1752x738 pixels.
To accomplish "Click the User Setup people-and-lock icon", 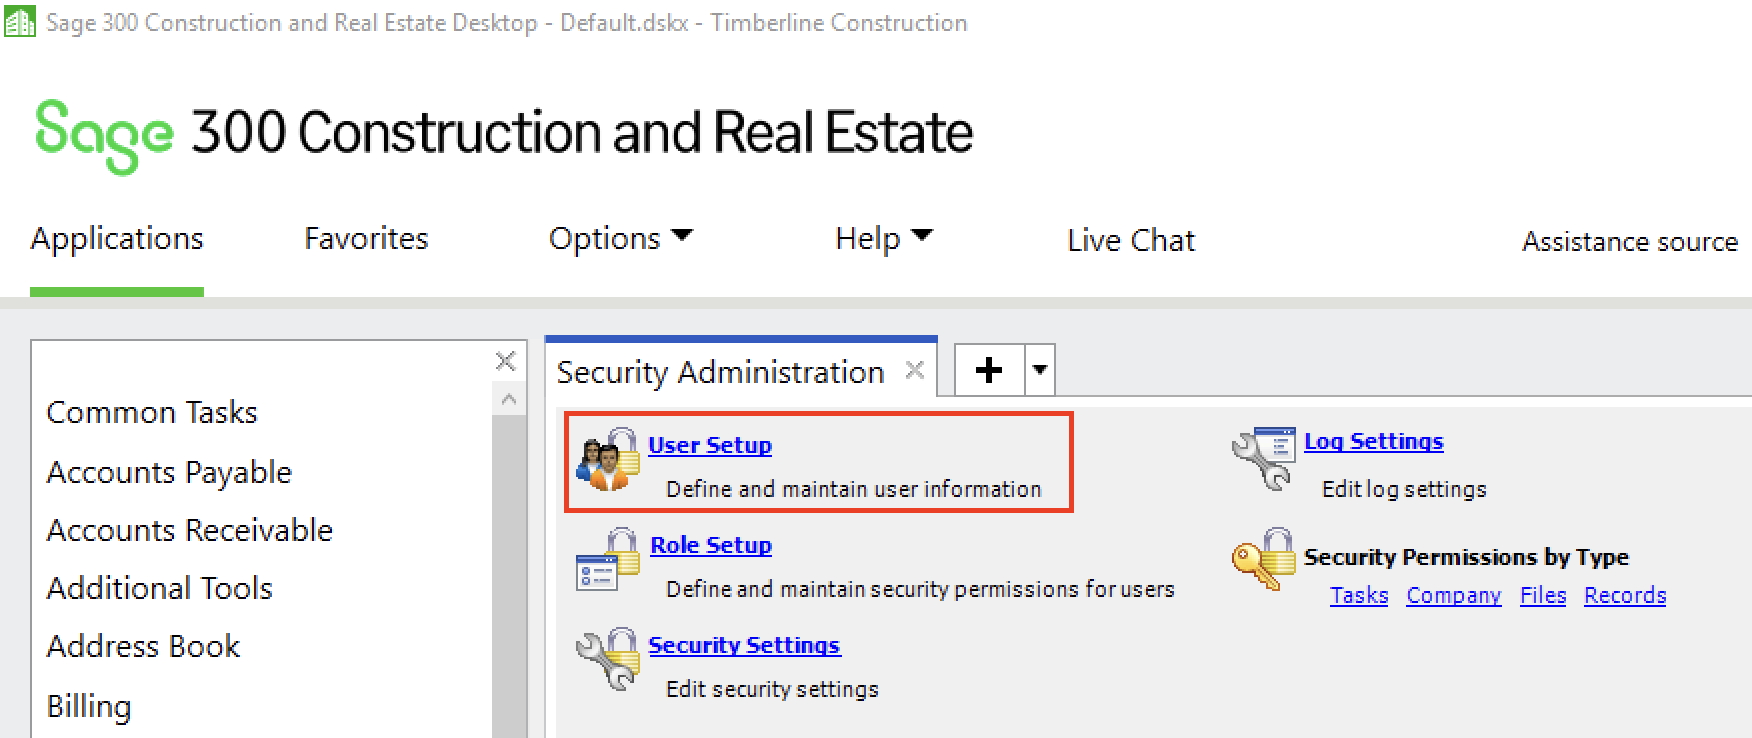I will point(608,460).
